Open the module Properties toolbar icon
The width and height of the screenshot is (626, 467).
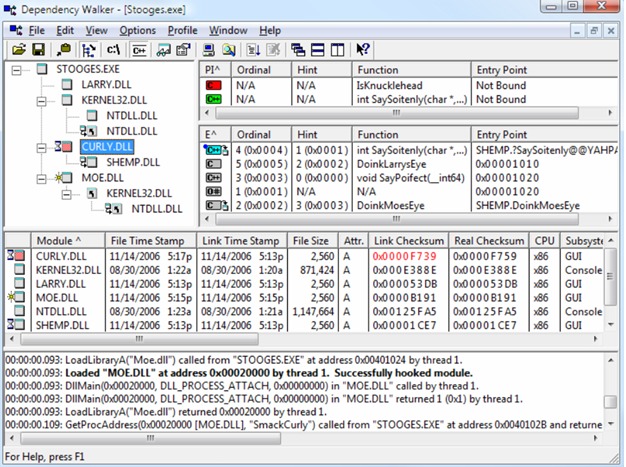coord(183,50)
